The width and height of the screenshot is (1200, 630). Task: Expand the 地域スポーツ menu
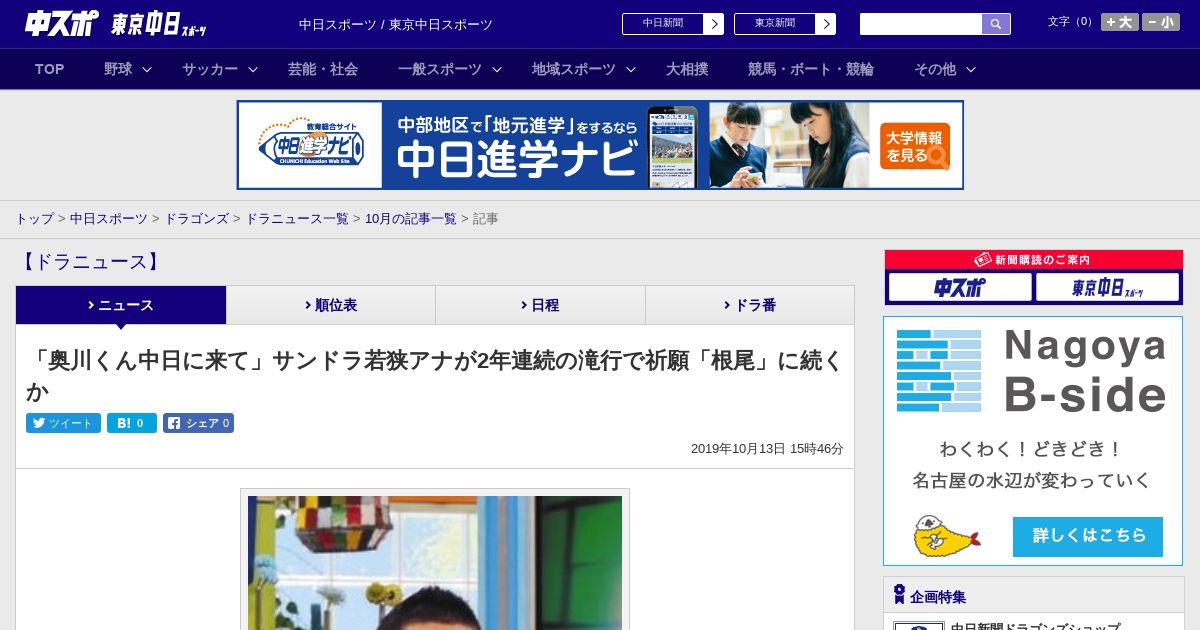[584, 69]
